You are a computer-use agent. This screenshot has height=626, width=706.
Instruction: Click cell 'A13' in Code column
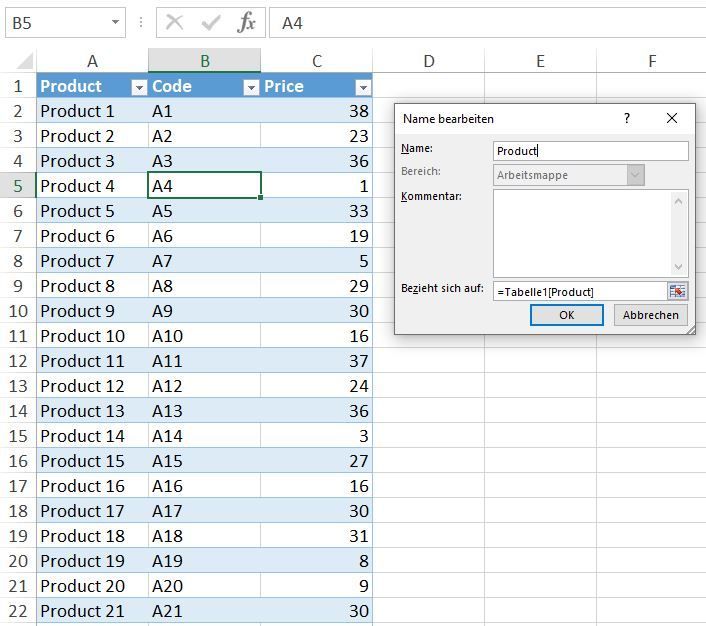tap(204, 411)
